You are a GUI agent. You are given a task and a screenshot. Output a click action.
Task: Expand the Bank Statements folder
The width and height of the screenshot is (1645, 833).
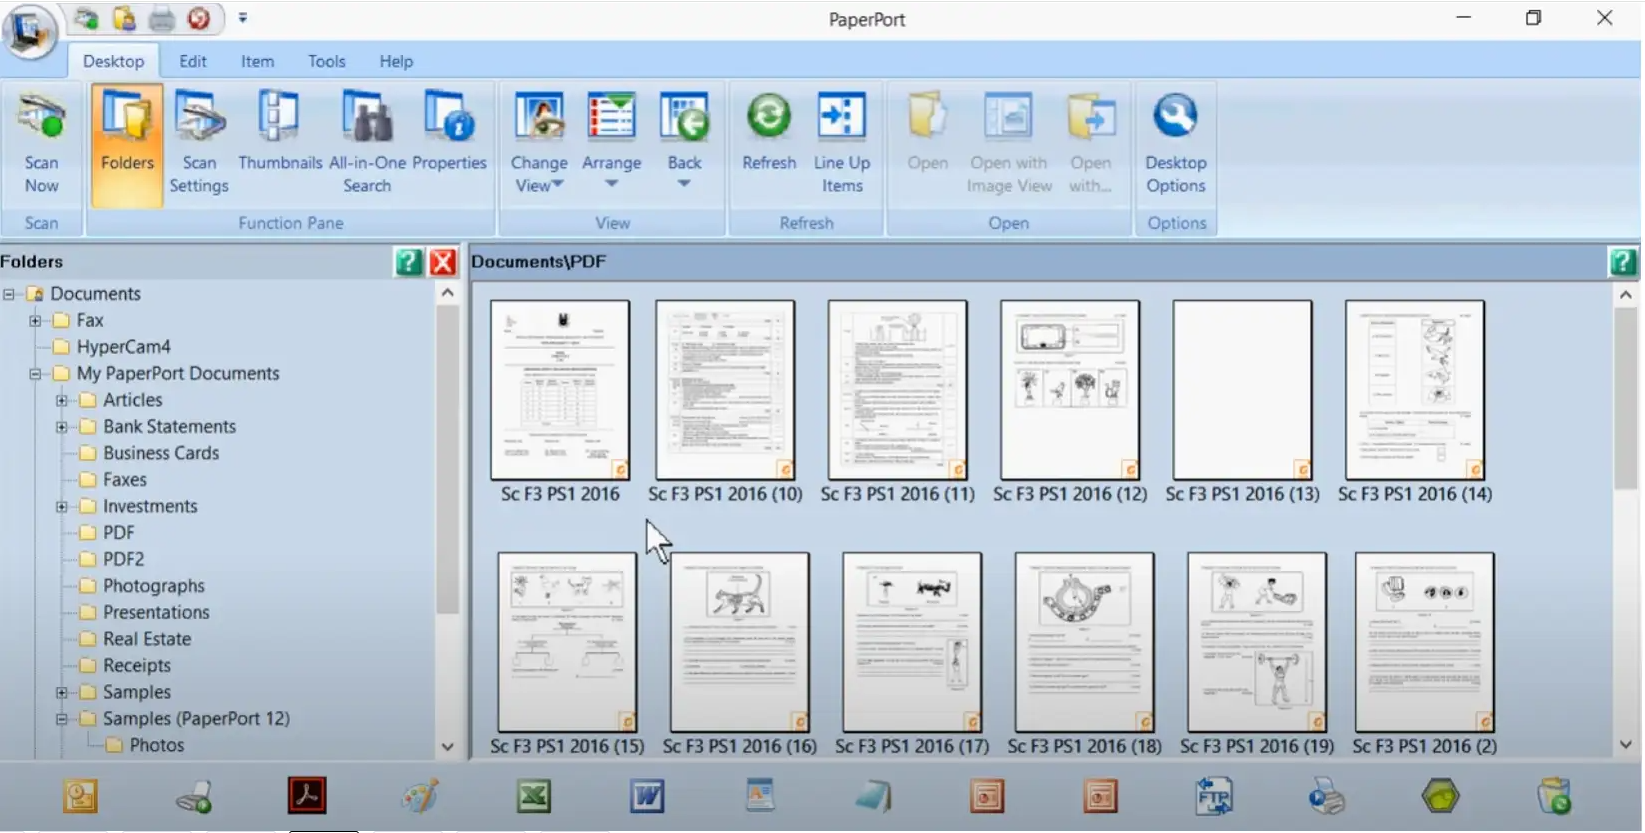point(62,427)
